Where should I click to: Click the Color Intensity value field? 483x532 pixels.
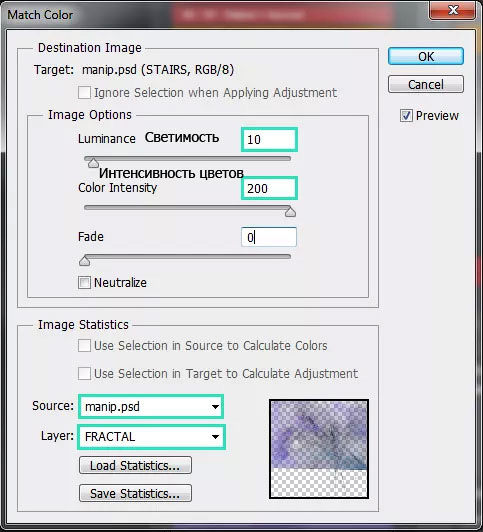click(x=269, y=188)
